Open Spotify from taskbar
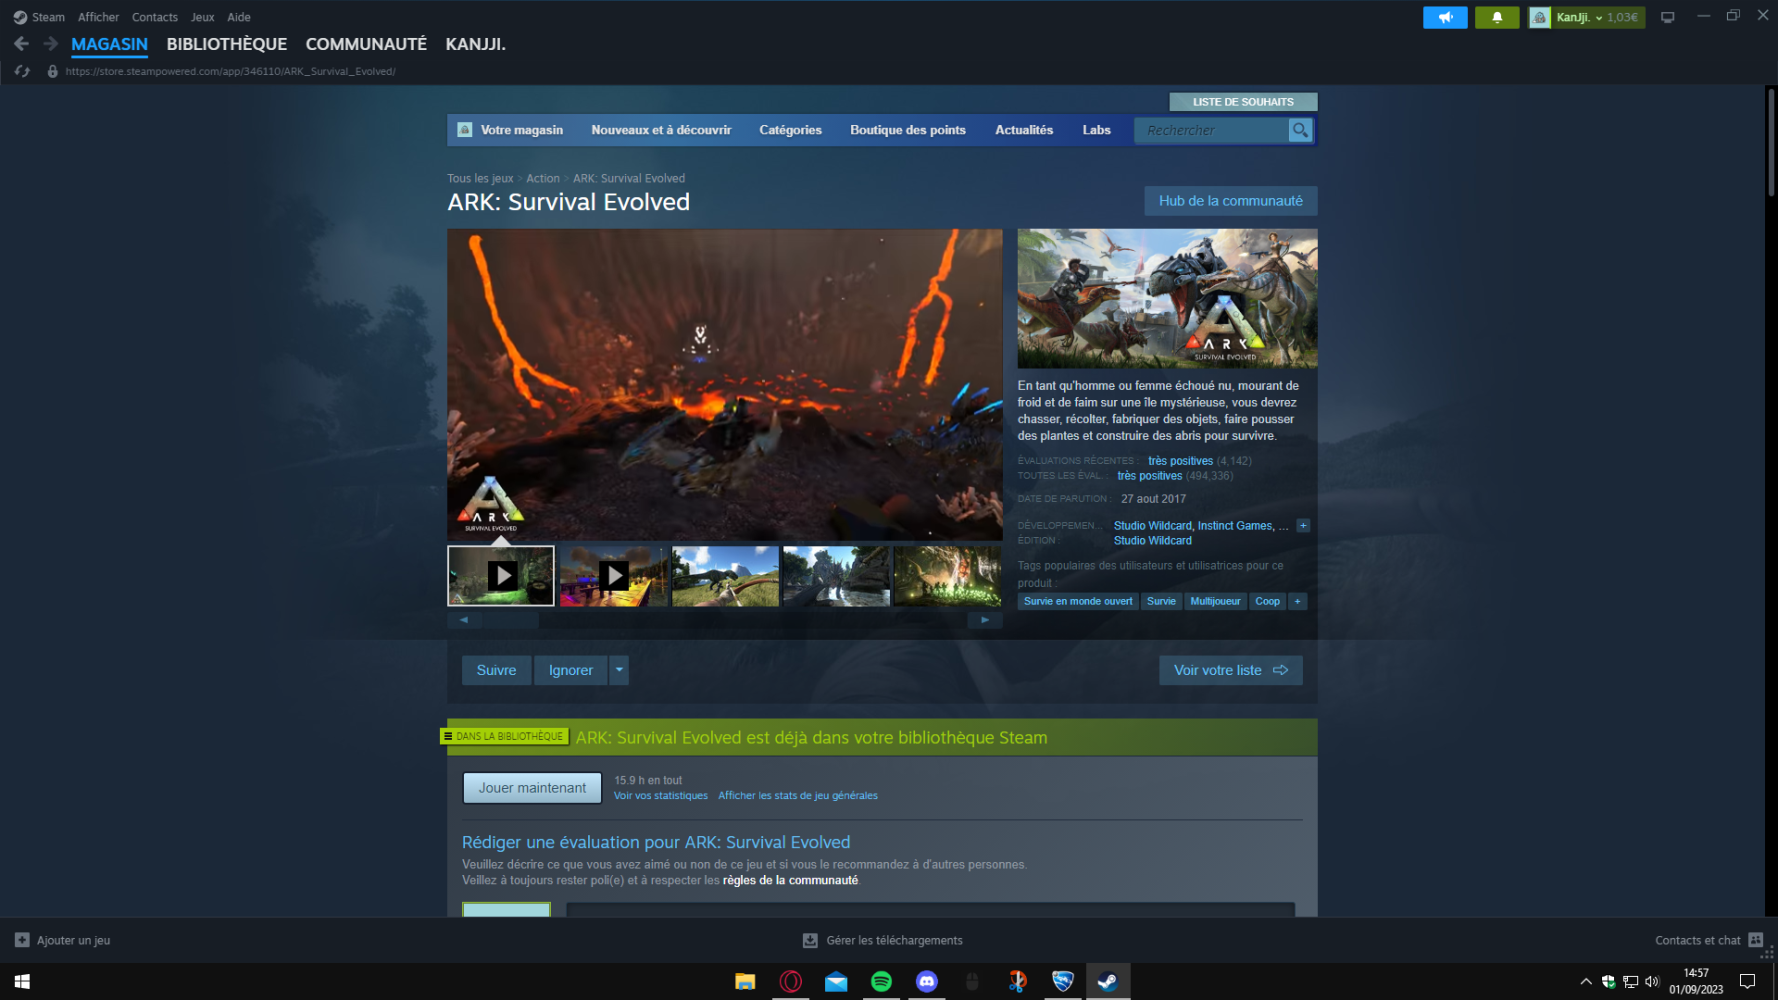This screenshot has width=1778, height=1000. 881,982
